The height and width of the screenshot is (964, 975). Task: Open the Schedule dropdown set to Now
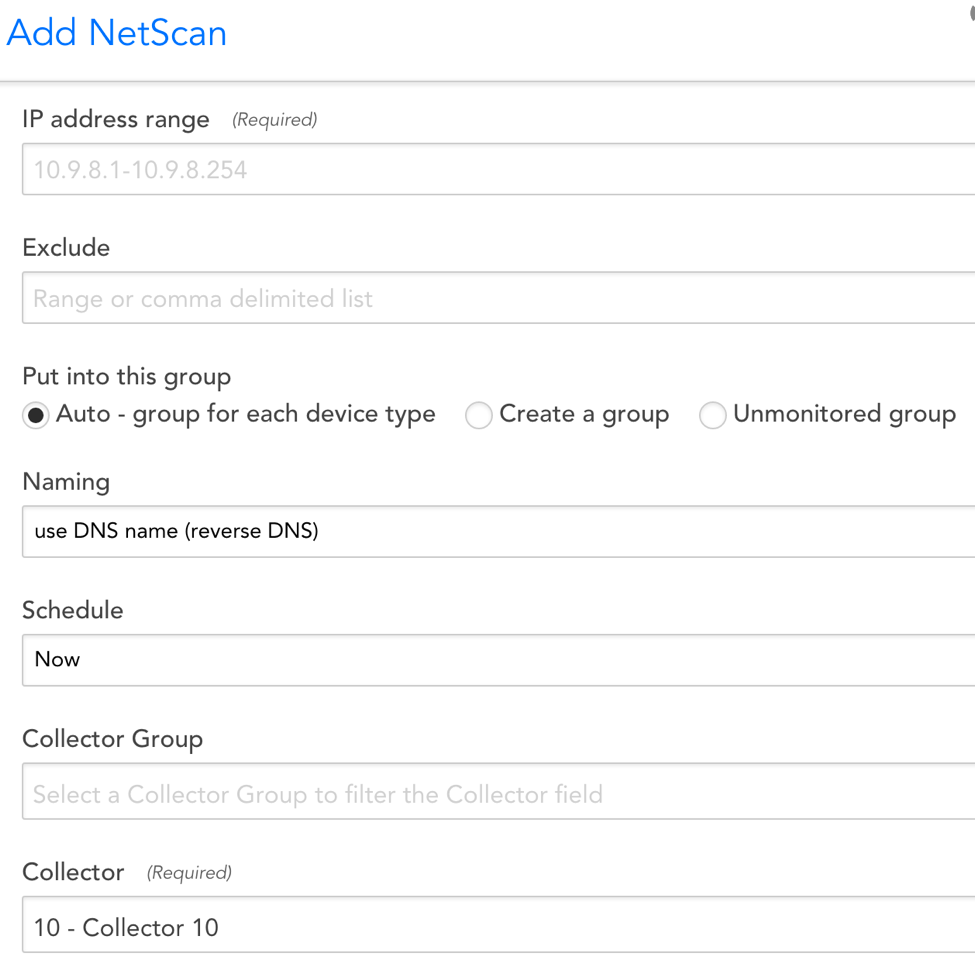tap(499, 660)
